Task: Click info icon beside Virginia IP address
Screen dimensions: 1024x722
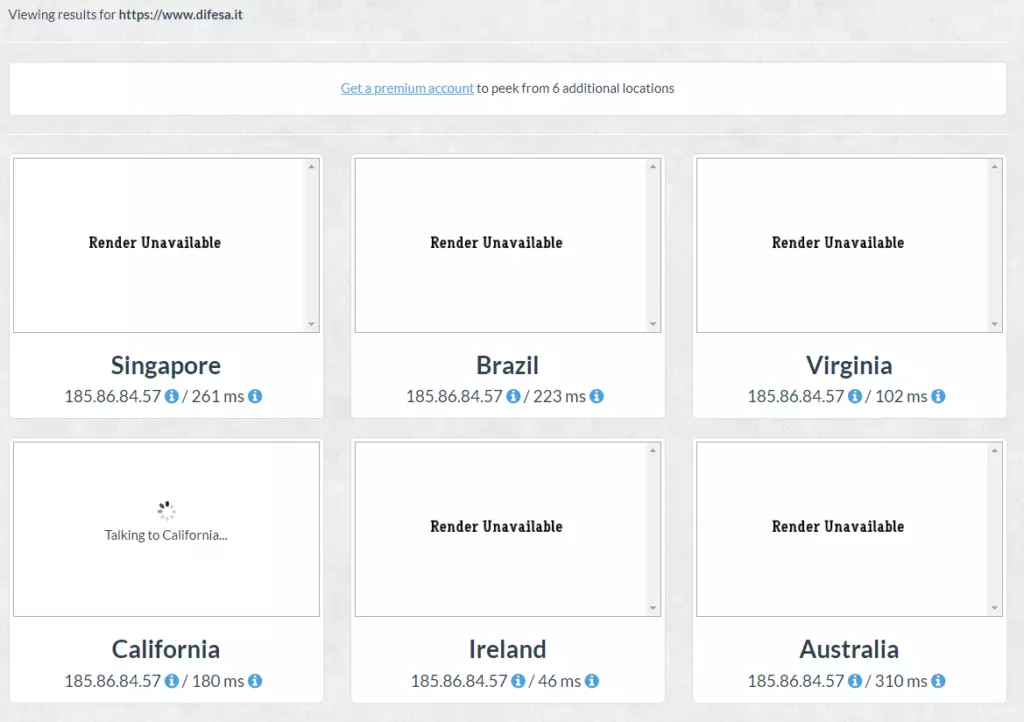Action: (855, 397)
